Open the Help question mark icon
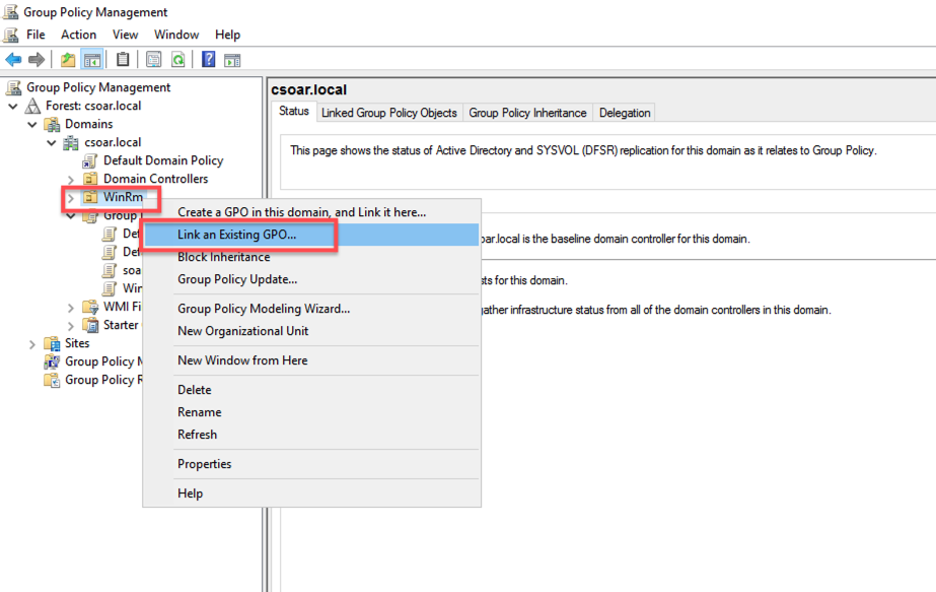The width and height of the screenshot is (936, 592). click(207, 58)
